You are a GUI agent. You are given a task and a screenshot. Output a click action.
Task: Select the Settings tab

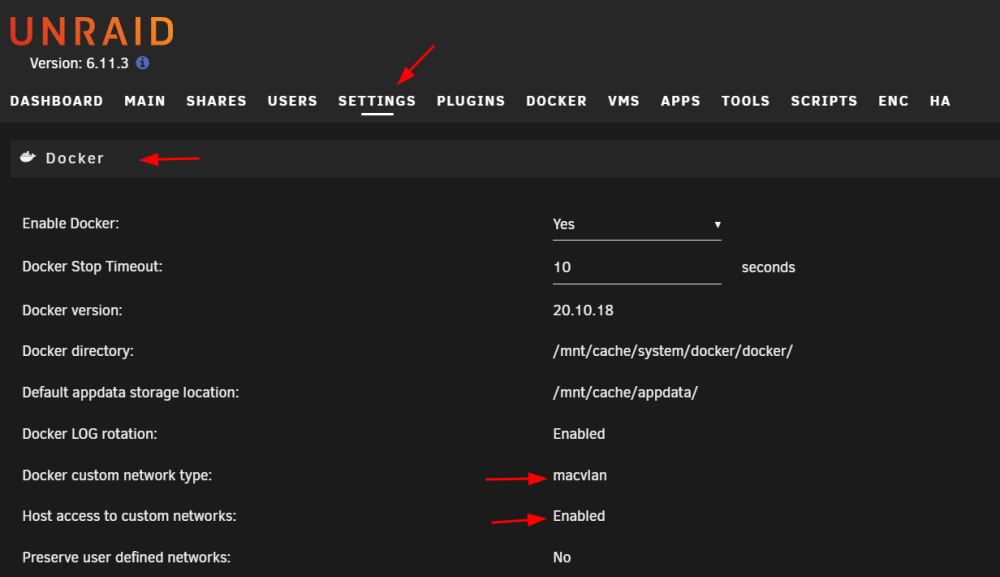(377, 101)
